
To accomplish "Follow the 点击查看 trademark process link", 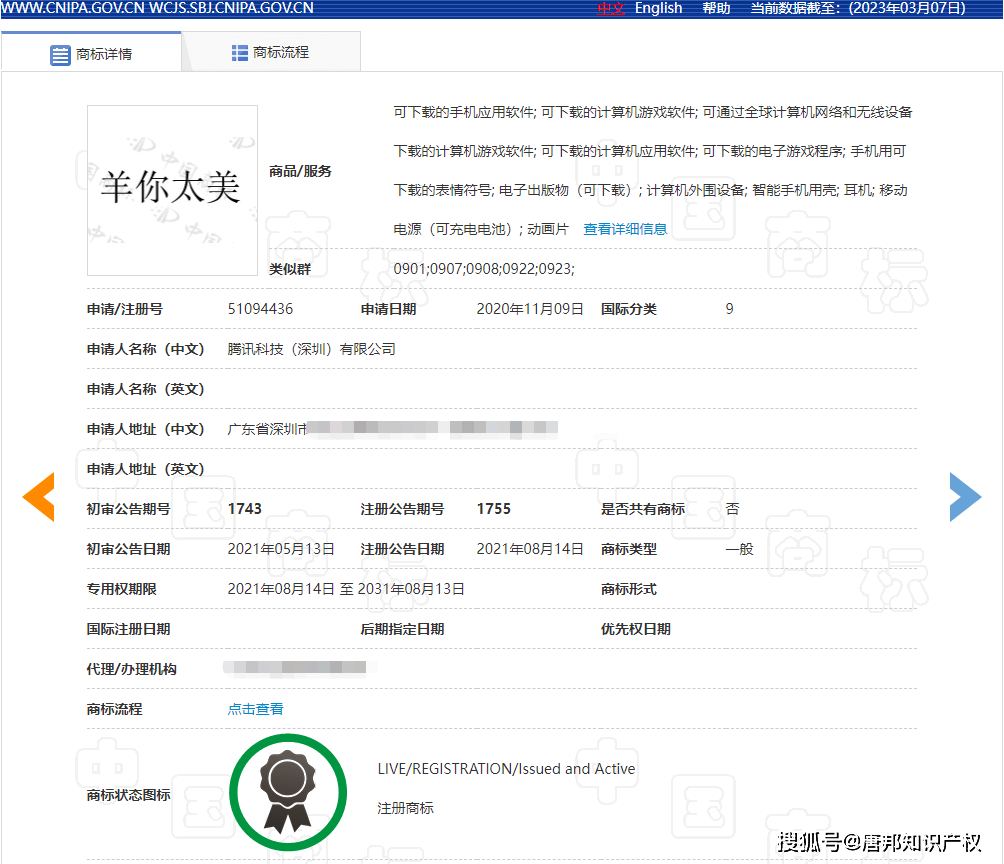I will pos(255,709).
